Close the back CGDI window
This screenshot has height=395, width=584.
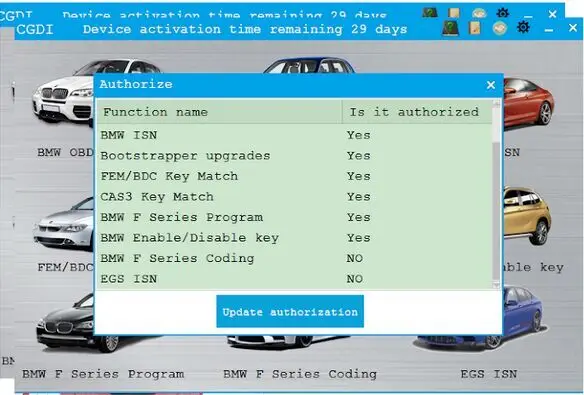tap(552, 14)
